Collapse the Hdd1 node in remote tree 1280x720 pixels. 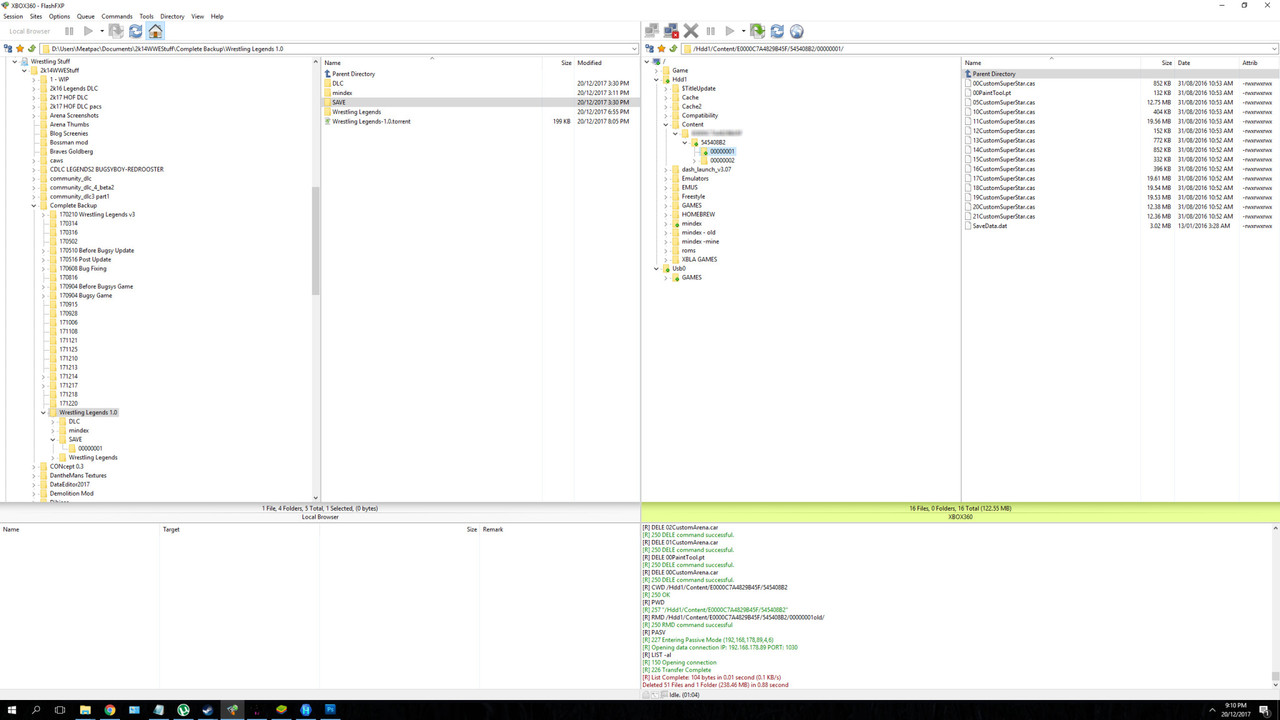coord(656,80)
